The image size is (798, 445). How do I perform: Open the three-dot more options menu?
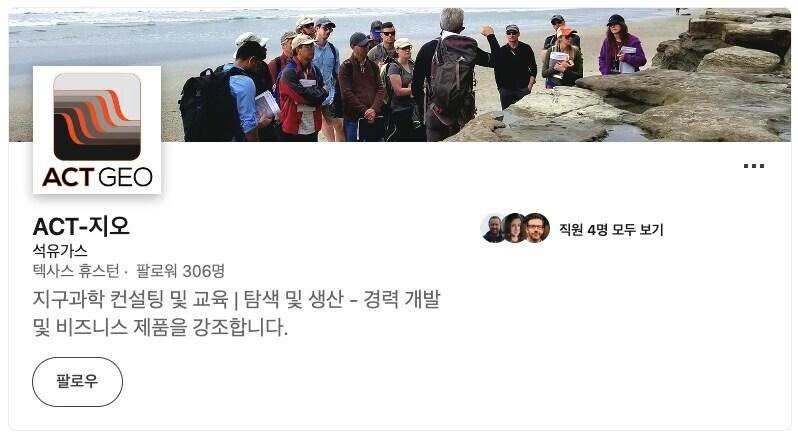click(x=754, y=166)
